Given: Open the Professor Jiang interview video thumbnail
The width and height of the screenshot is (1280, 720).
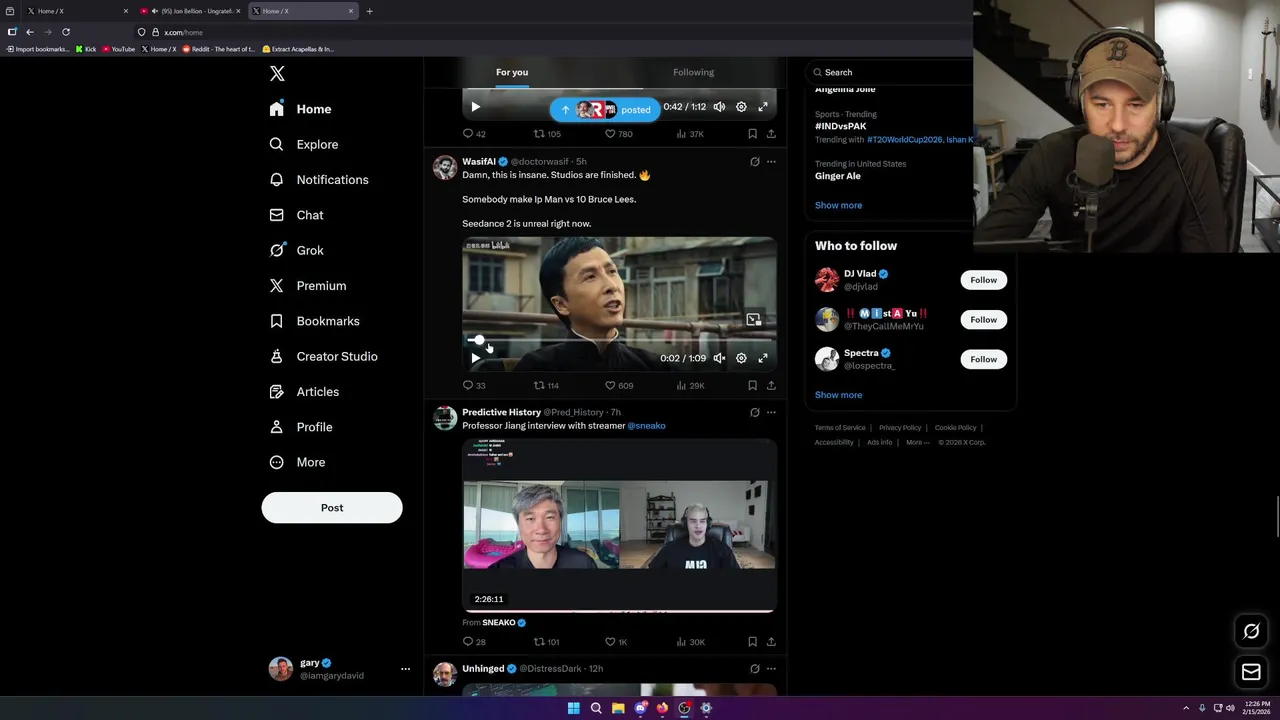Looking at the screenshot, I should click(619, 525).
